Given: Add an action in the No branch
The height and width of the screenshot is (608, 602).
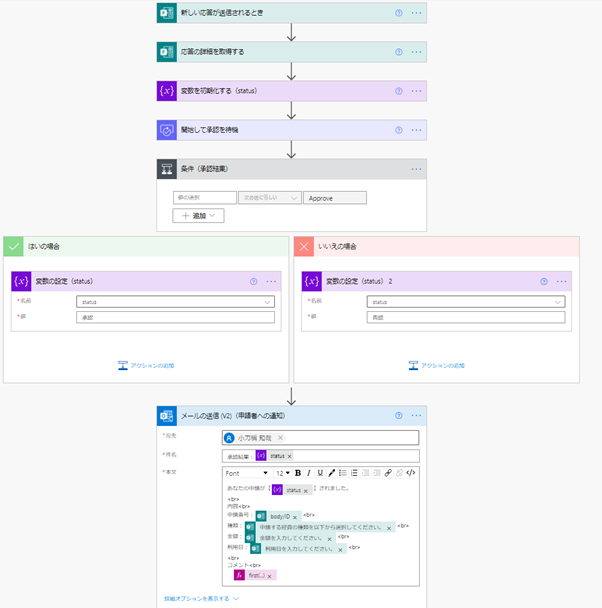Looking at the screenshot, I should (436, 366).
